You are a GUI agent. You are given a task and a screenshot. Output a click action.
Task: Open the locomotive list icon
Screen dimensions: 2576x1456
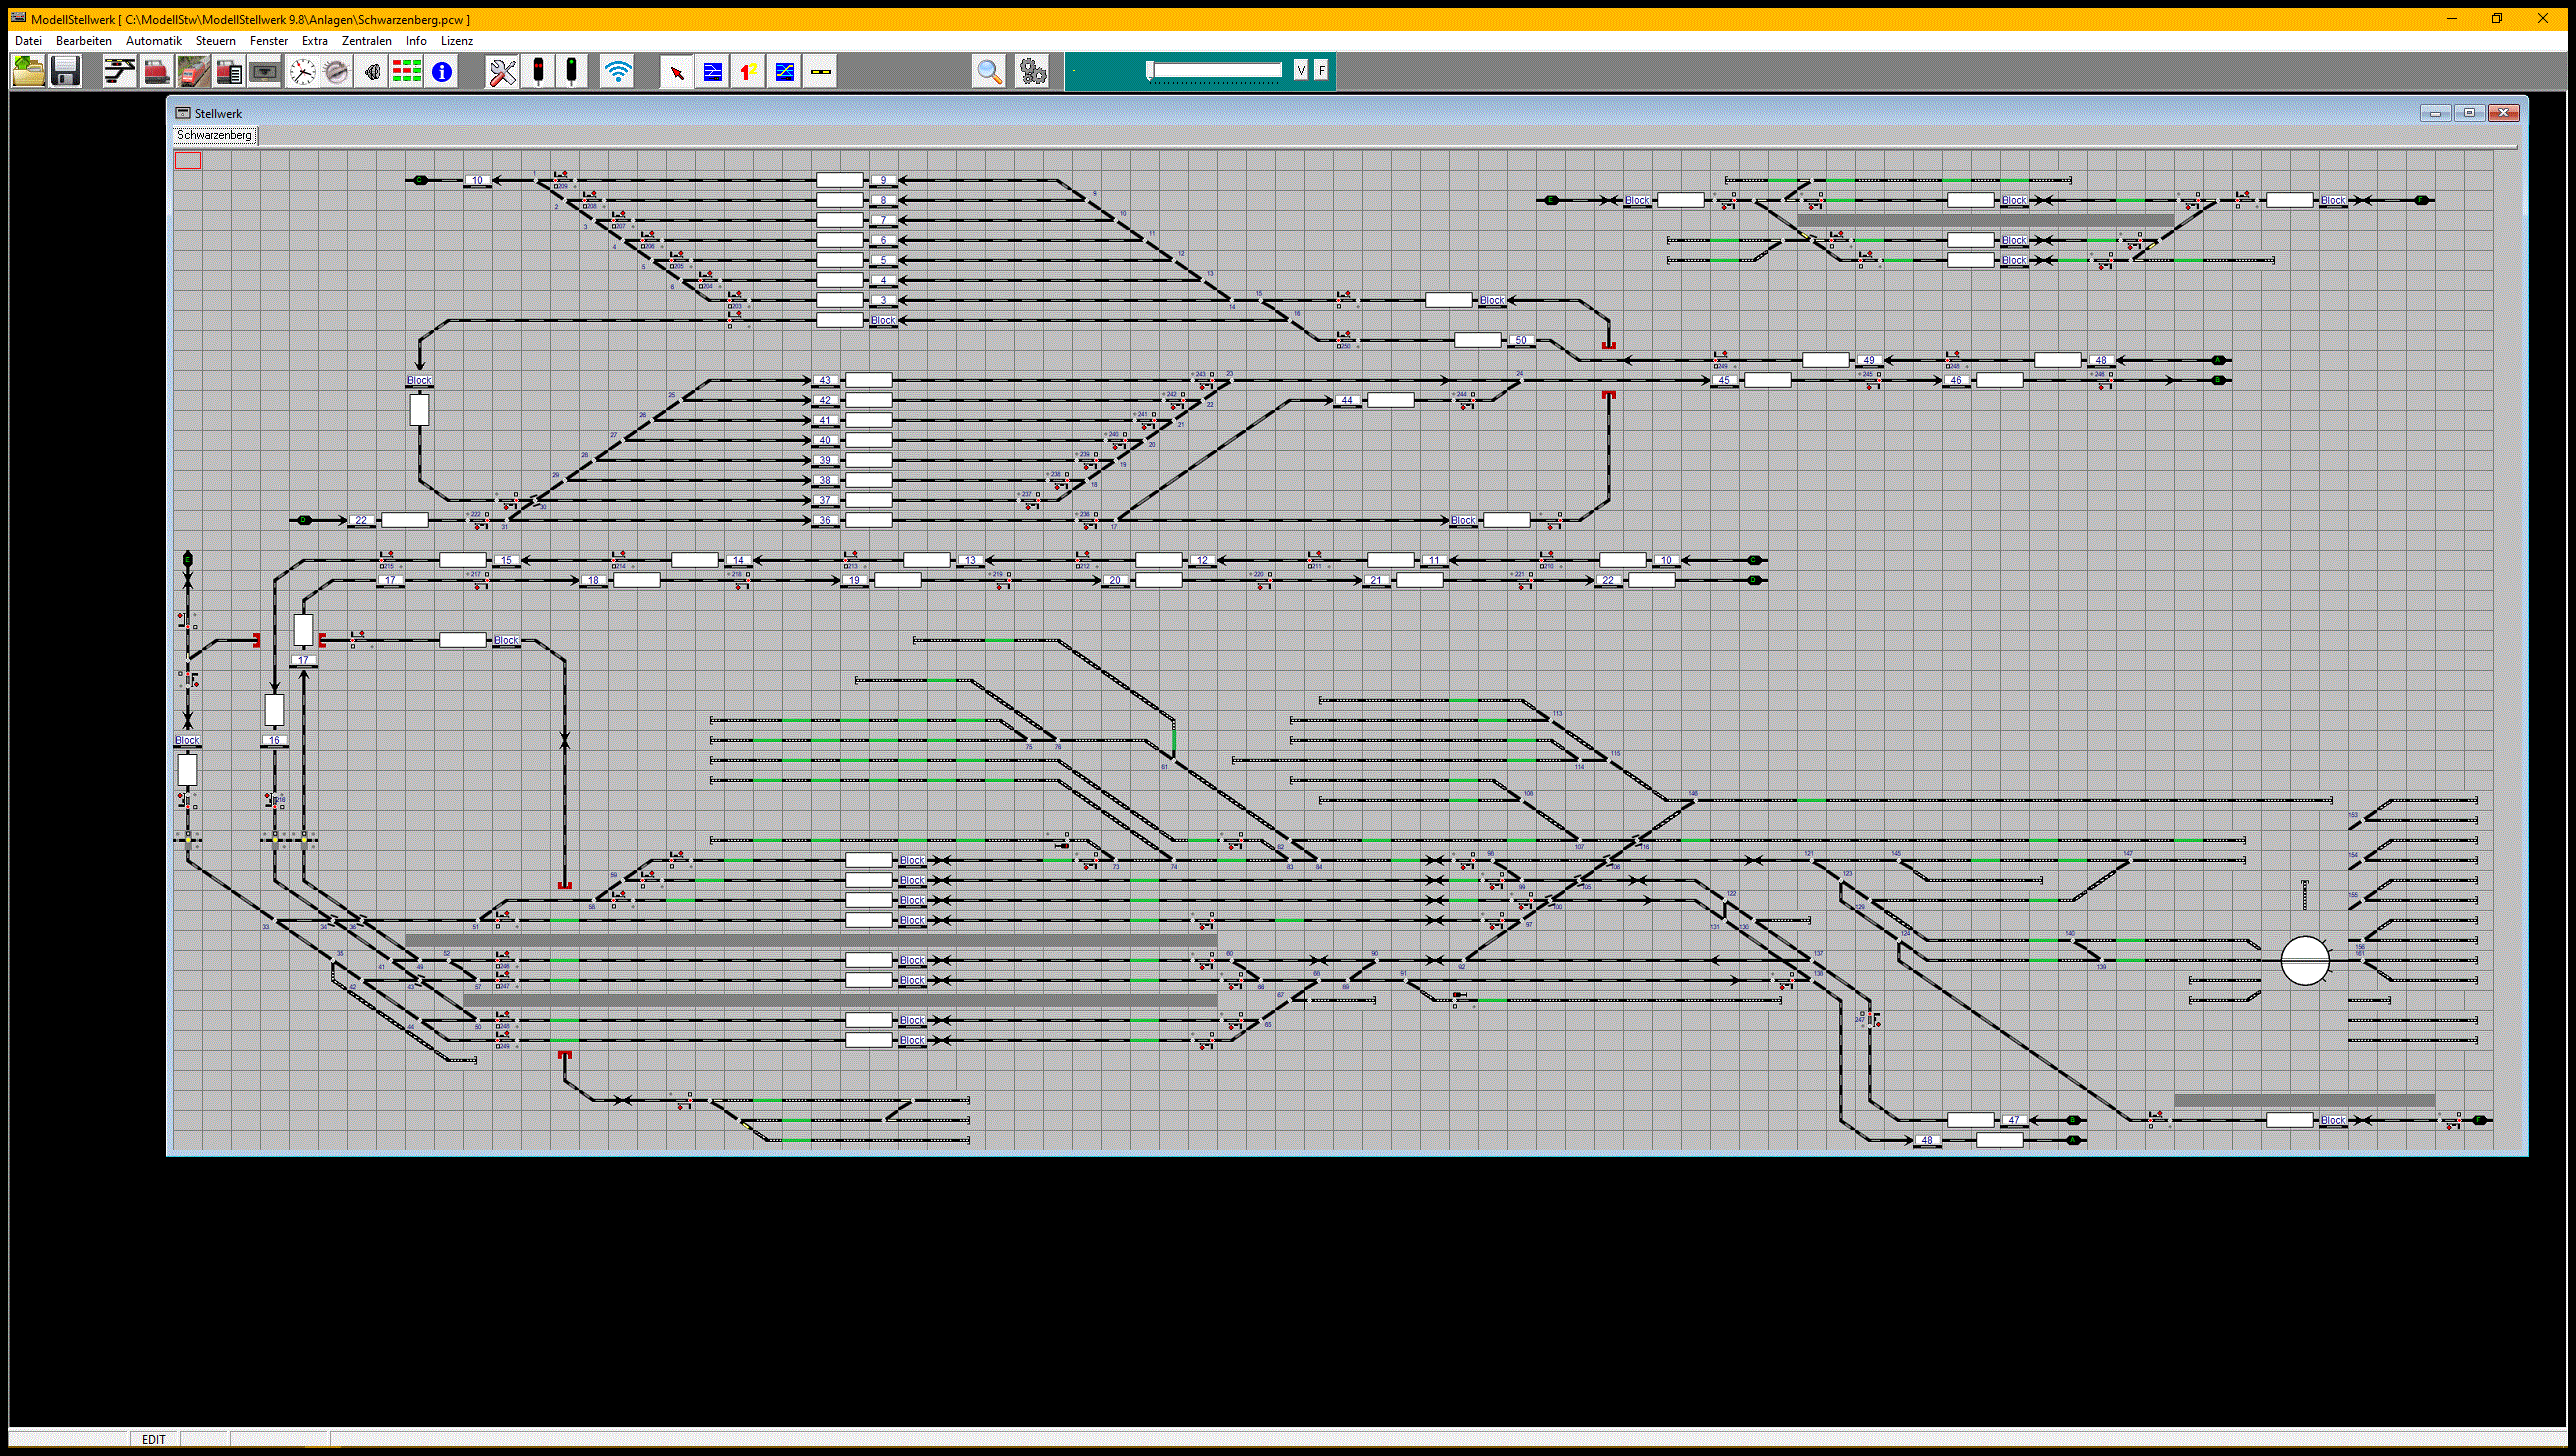pyautogui.click(x=229, y=71)
